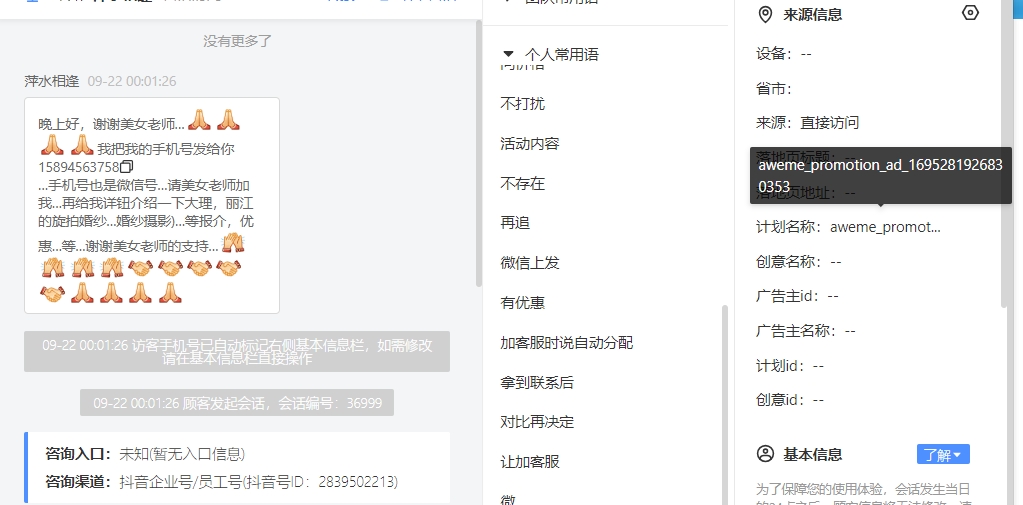Click the 创意名称 field row
Screen dimensions: 1023x505
pos(799,262)
